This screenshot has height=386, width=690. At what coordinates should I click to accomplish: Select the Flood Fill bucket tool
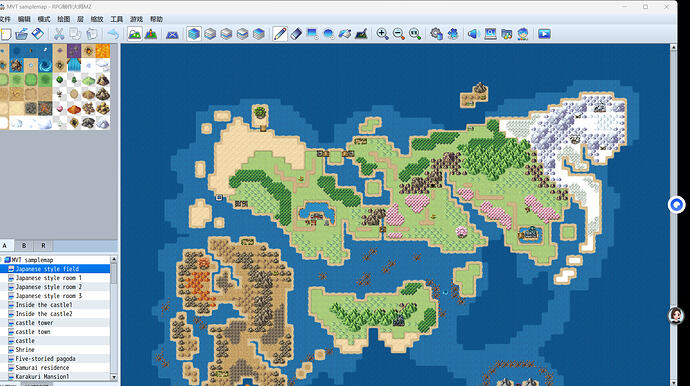[x=345, y=34]
